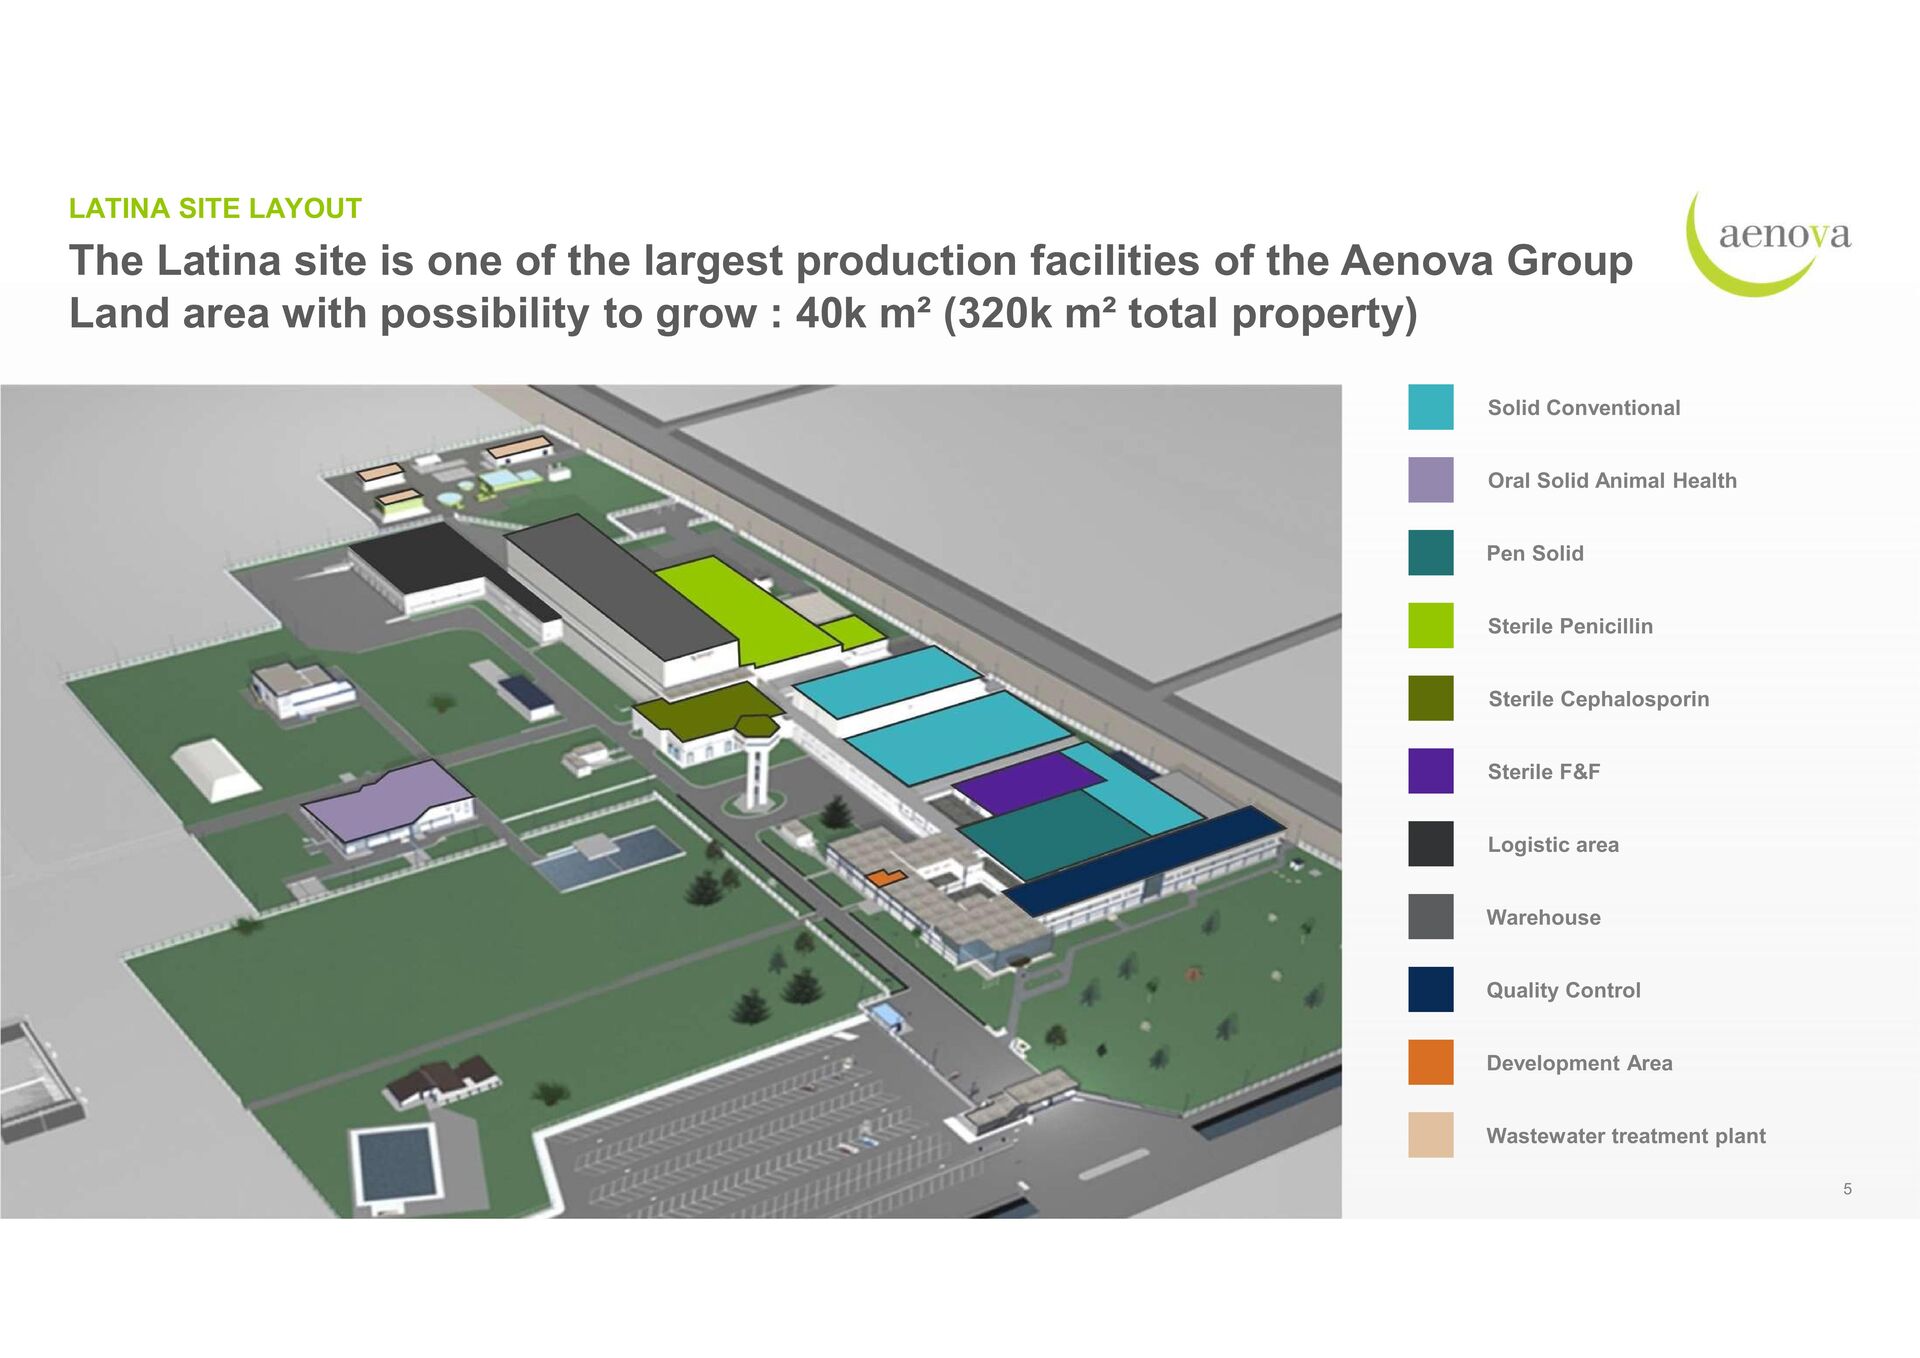This screenshot has width=1920, height=1358.
Task: Click the navy Quality Control building roof
Action: (1145, 860)
